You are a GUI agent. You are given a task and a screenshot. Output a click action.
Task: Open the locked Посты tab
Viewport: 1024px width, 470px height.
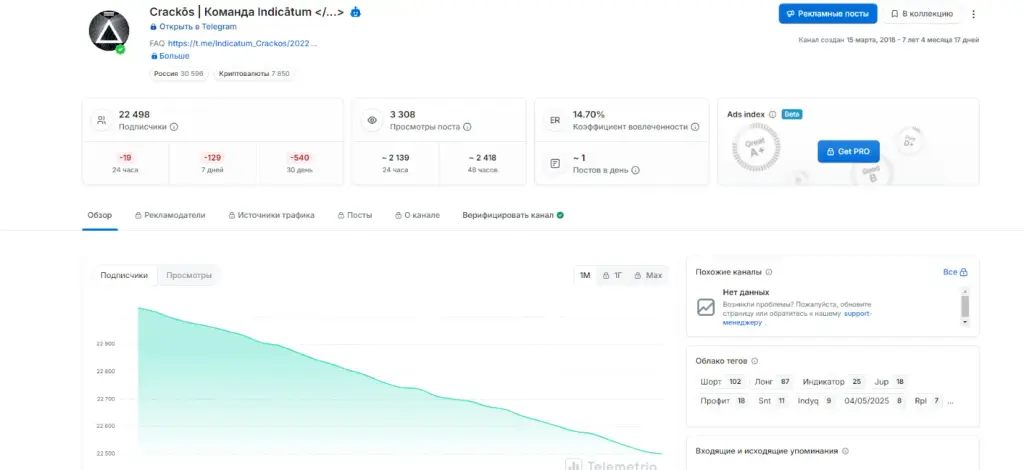pos(355,215)
